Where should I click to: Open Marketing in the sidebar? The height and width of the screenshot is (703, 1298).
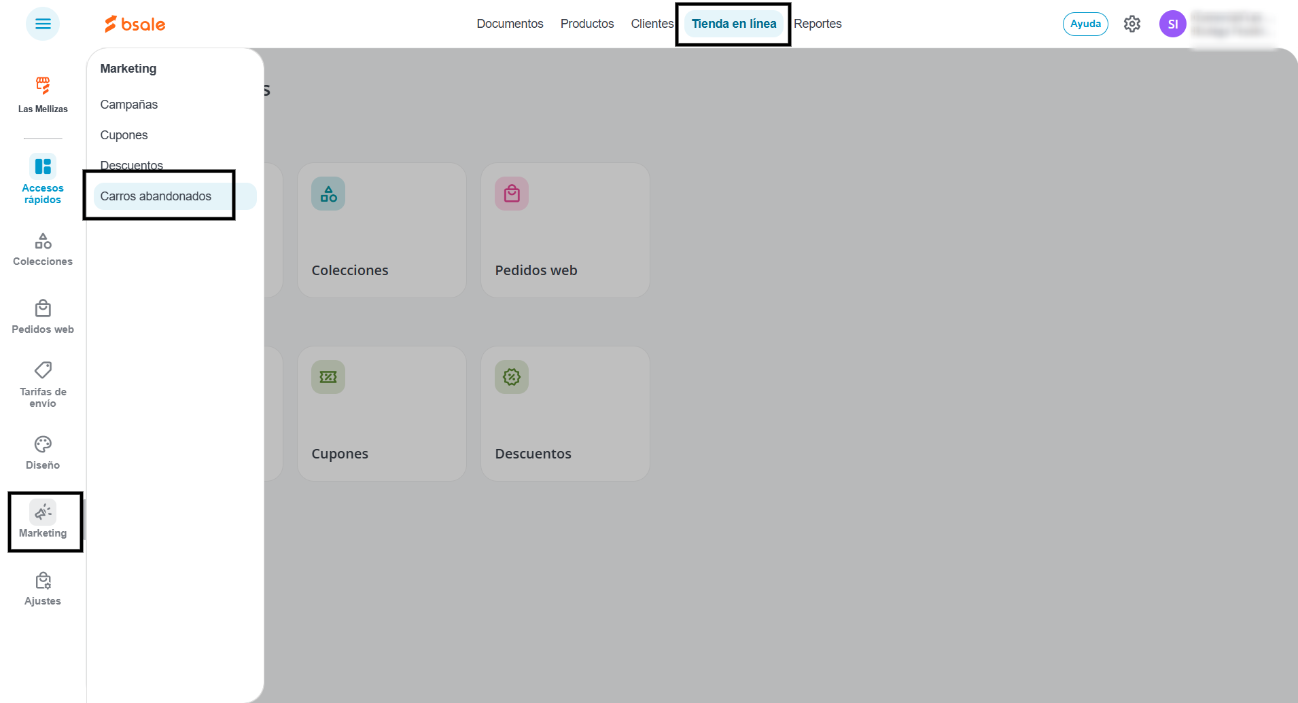[43, 521]
